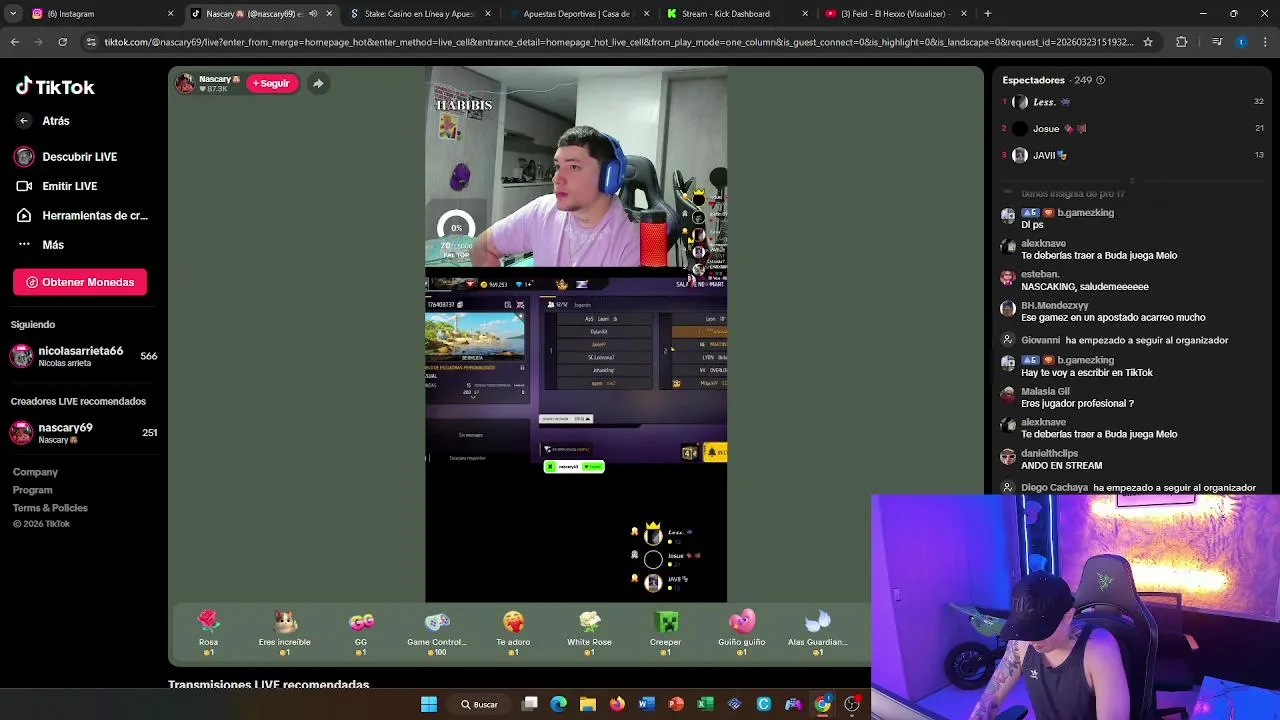
Task: Open the Windows Start menu
Action: [x=429, y=705]
